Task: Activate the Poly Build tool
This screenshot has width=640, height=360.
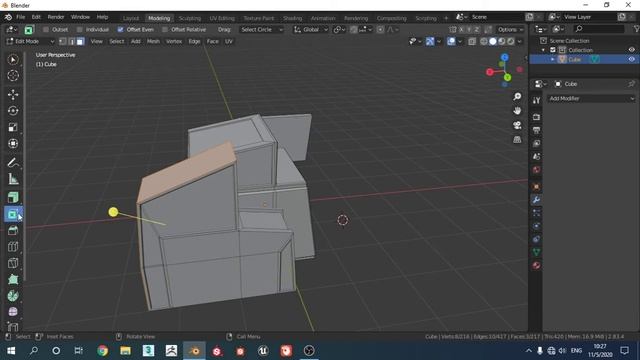Action: [x=13, y=279]
